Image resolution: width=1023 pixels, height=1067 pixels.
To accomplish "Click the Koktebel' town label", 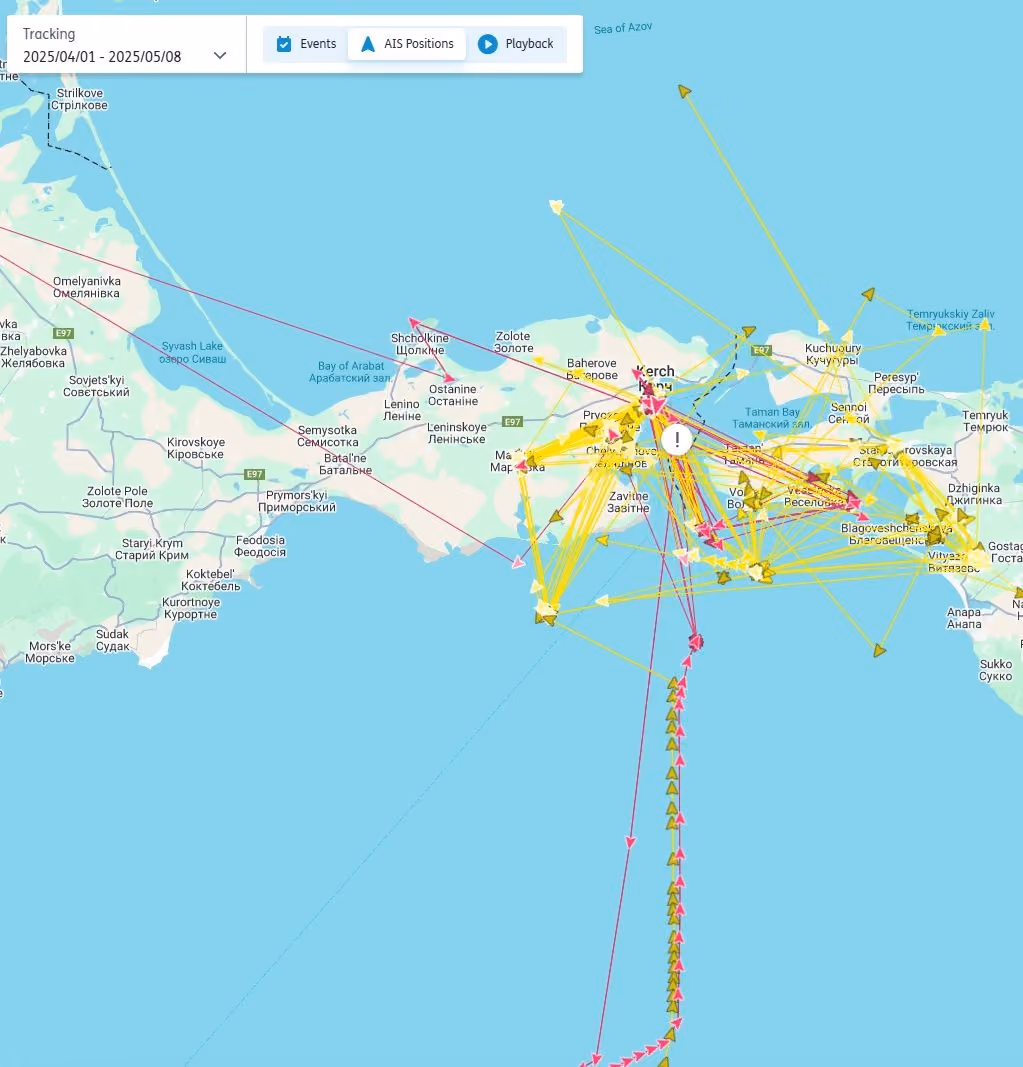I will coord(210,580).
